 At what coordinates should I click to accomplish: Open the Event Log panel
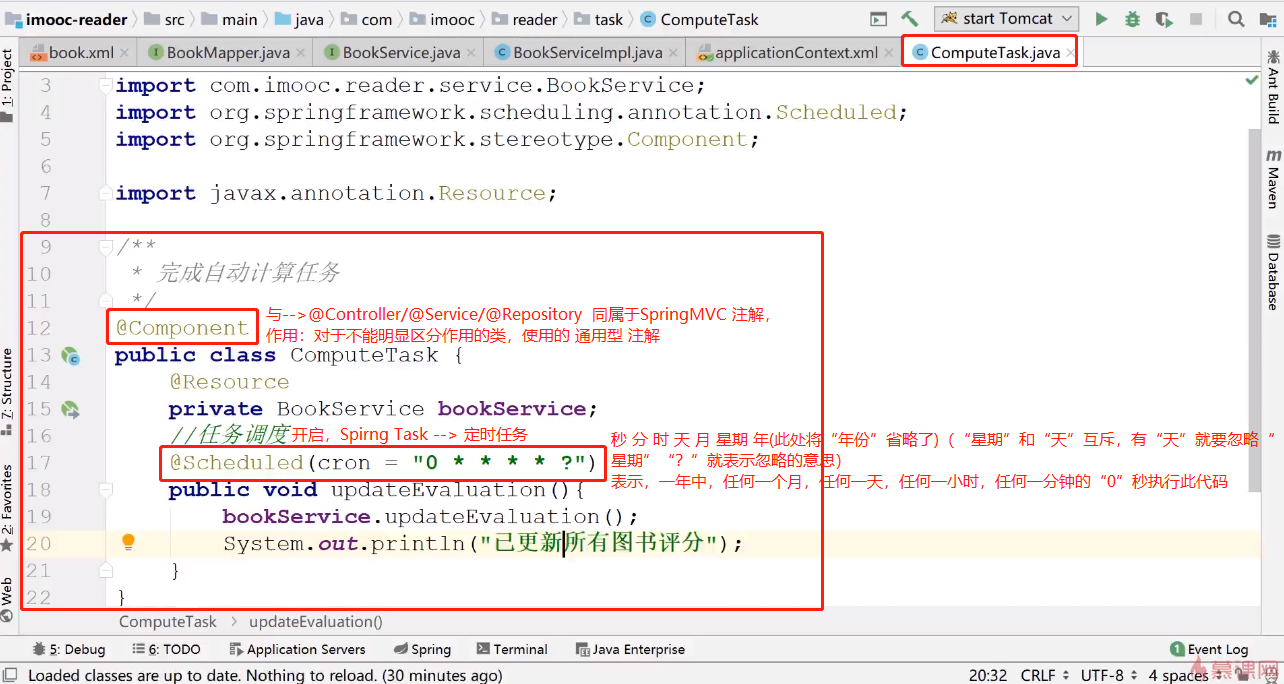click(1208, 649)
